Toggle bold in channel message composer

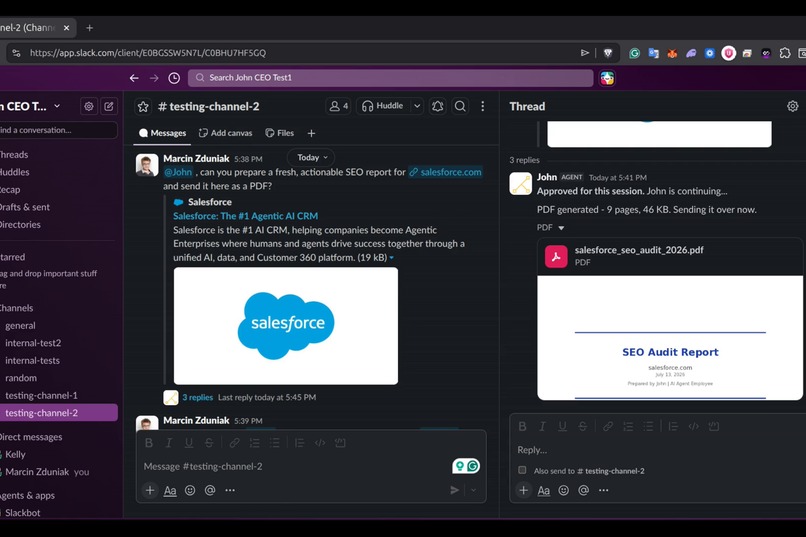[x=149, y=443]
